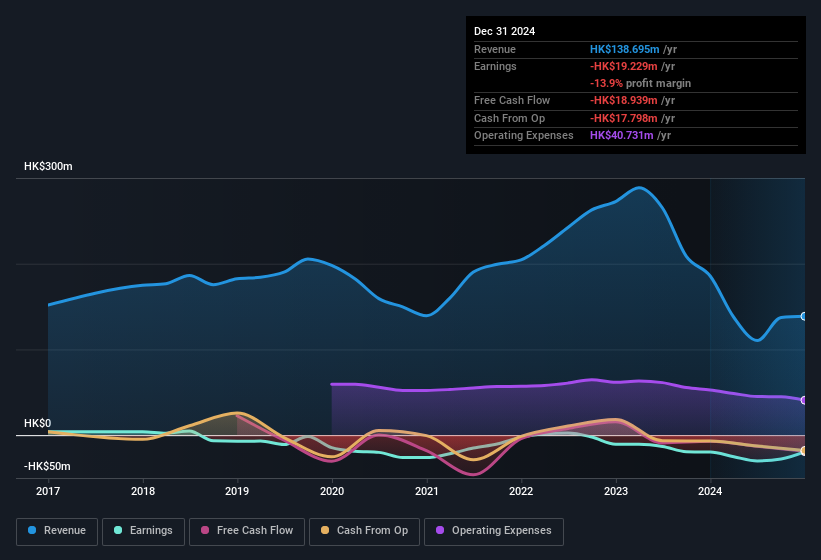
Task: Click the 2023 x-axis label
Action: point(616,491)
